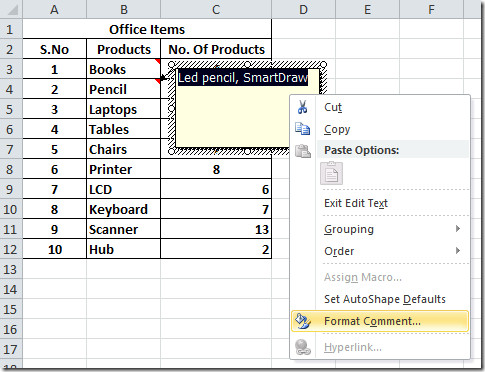Image resolution: width=485 pixels, height=372 pixels.
Task: Click the Keyboard quantity cell
Action: click(216, 209)
